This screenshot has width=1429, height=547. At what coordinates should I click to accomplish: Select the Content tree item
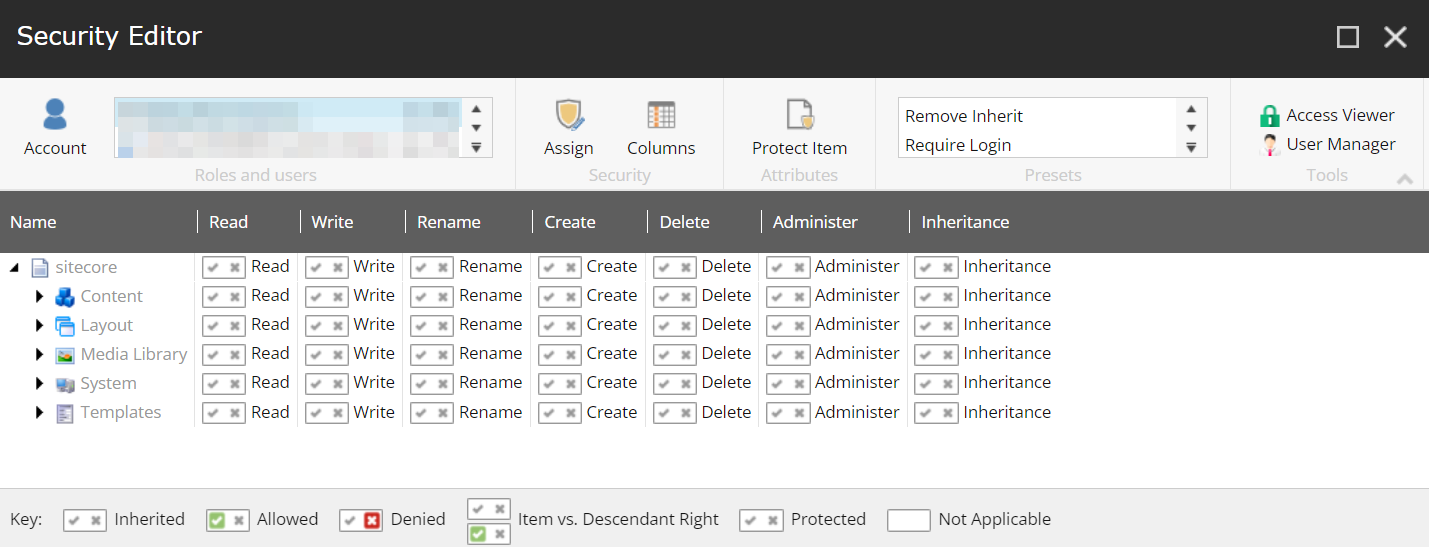(112, 296)
